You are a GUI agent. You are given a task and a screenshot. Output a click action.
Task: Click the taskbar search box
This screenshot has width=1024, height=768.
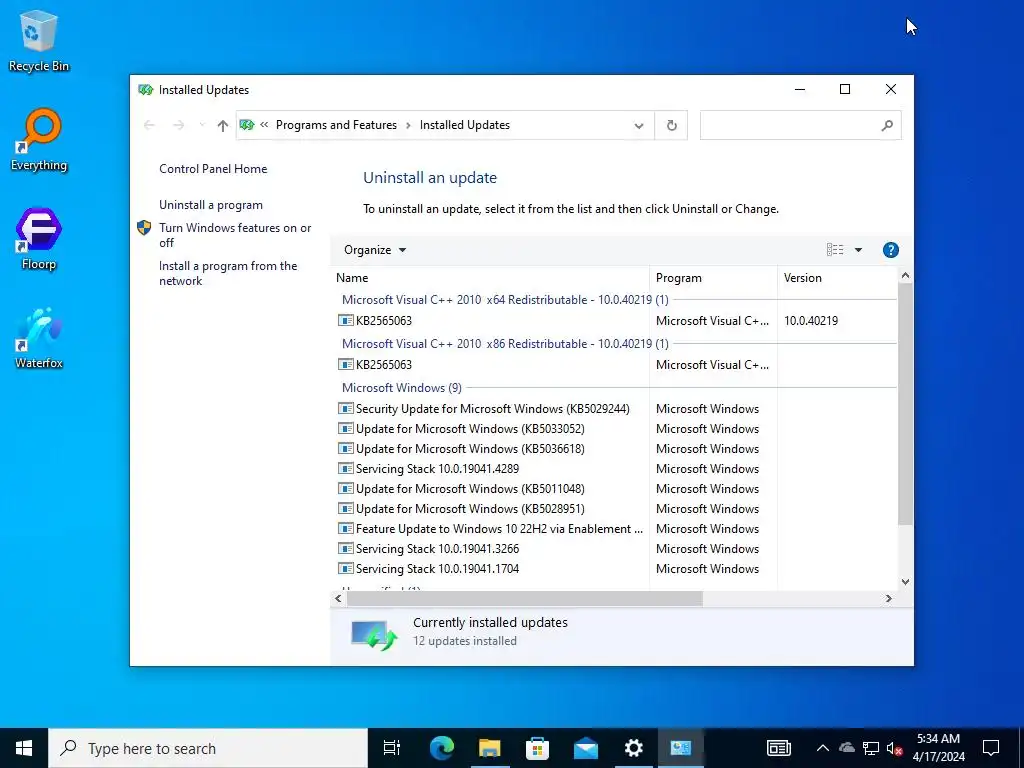208,748
